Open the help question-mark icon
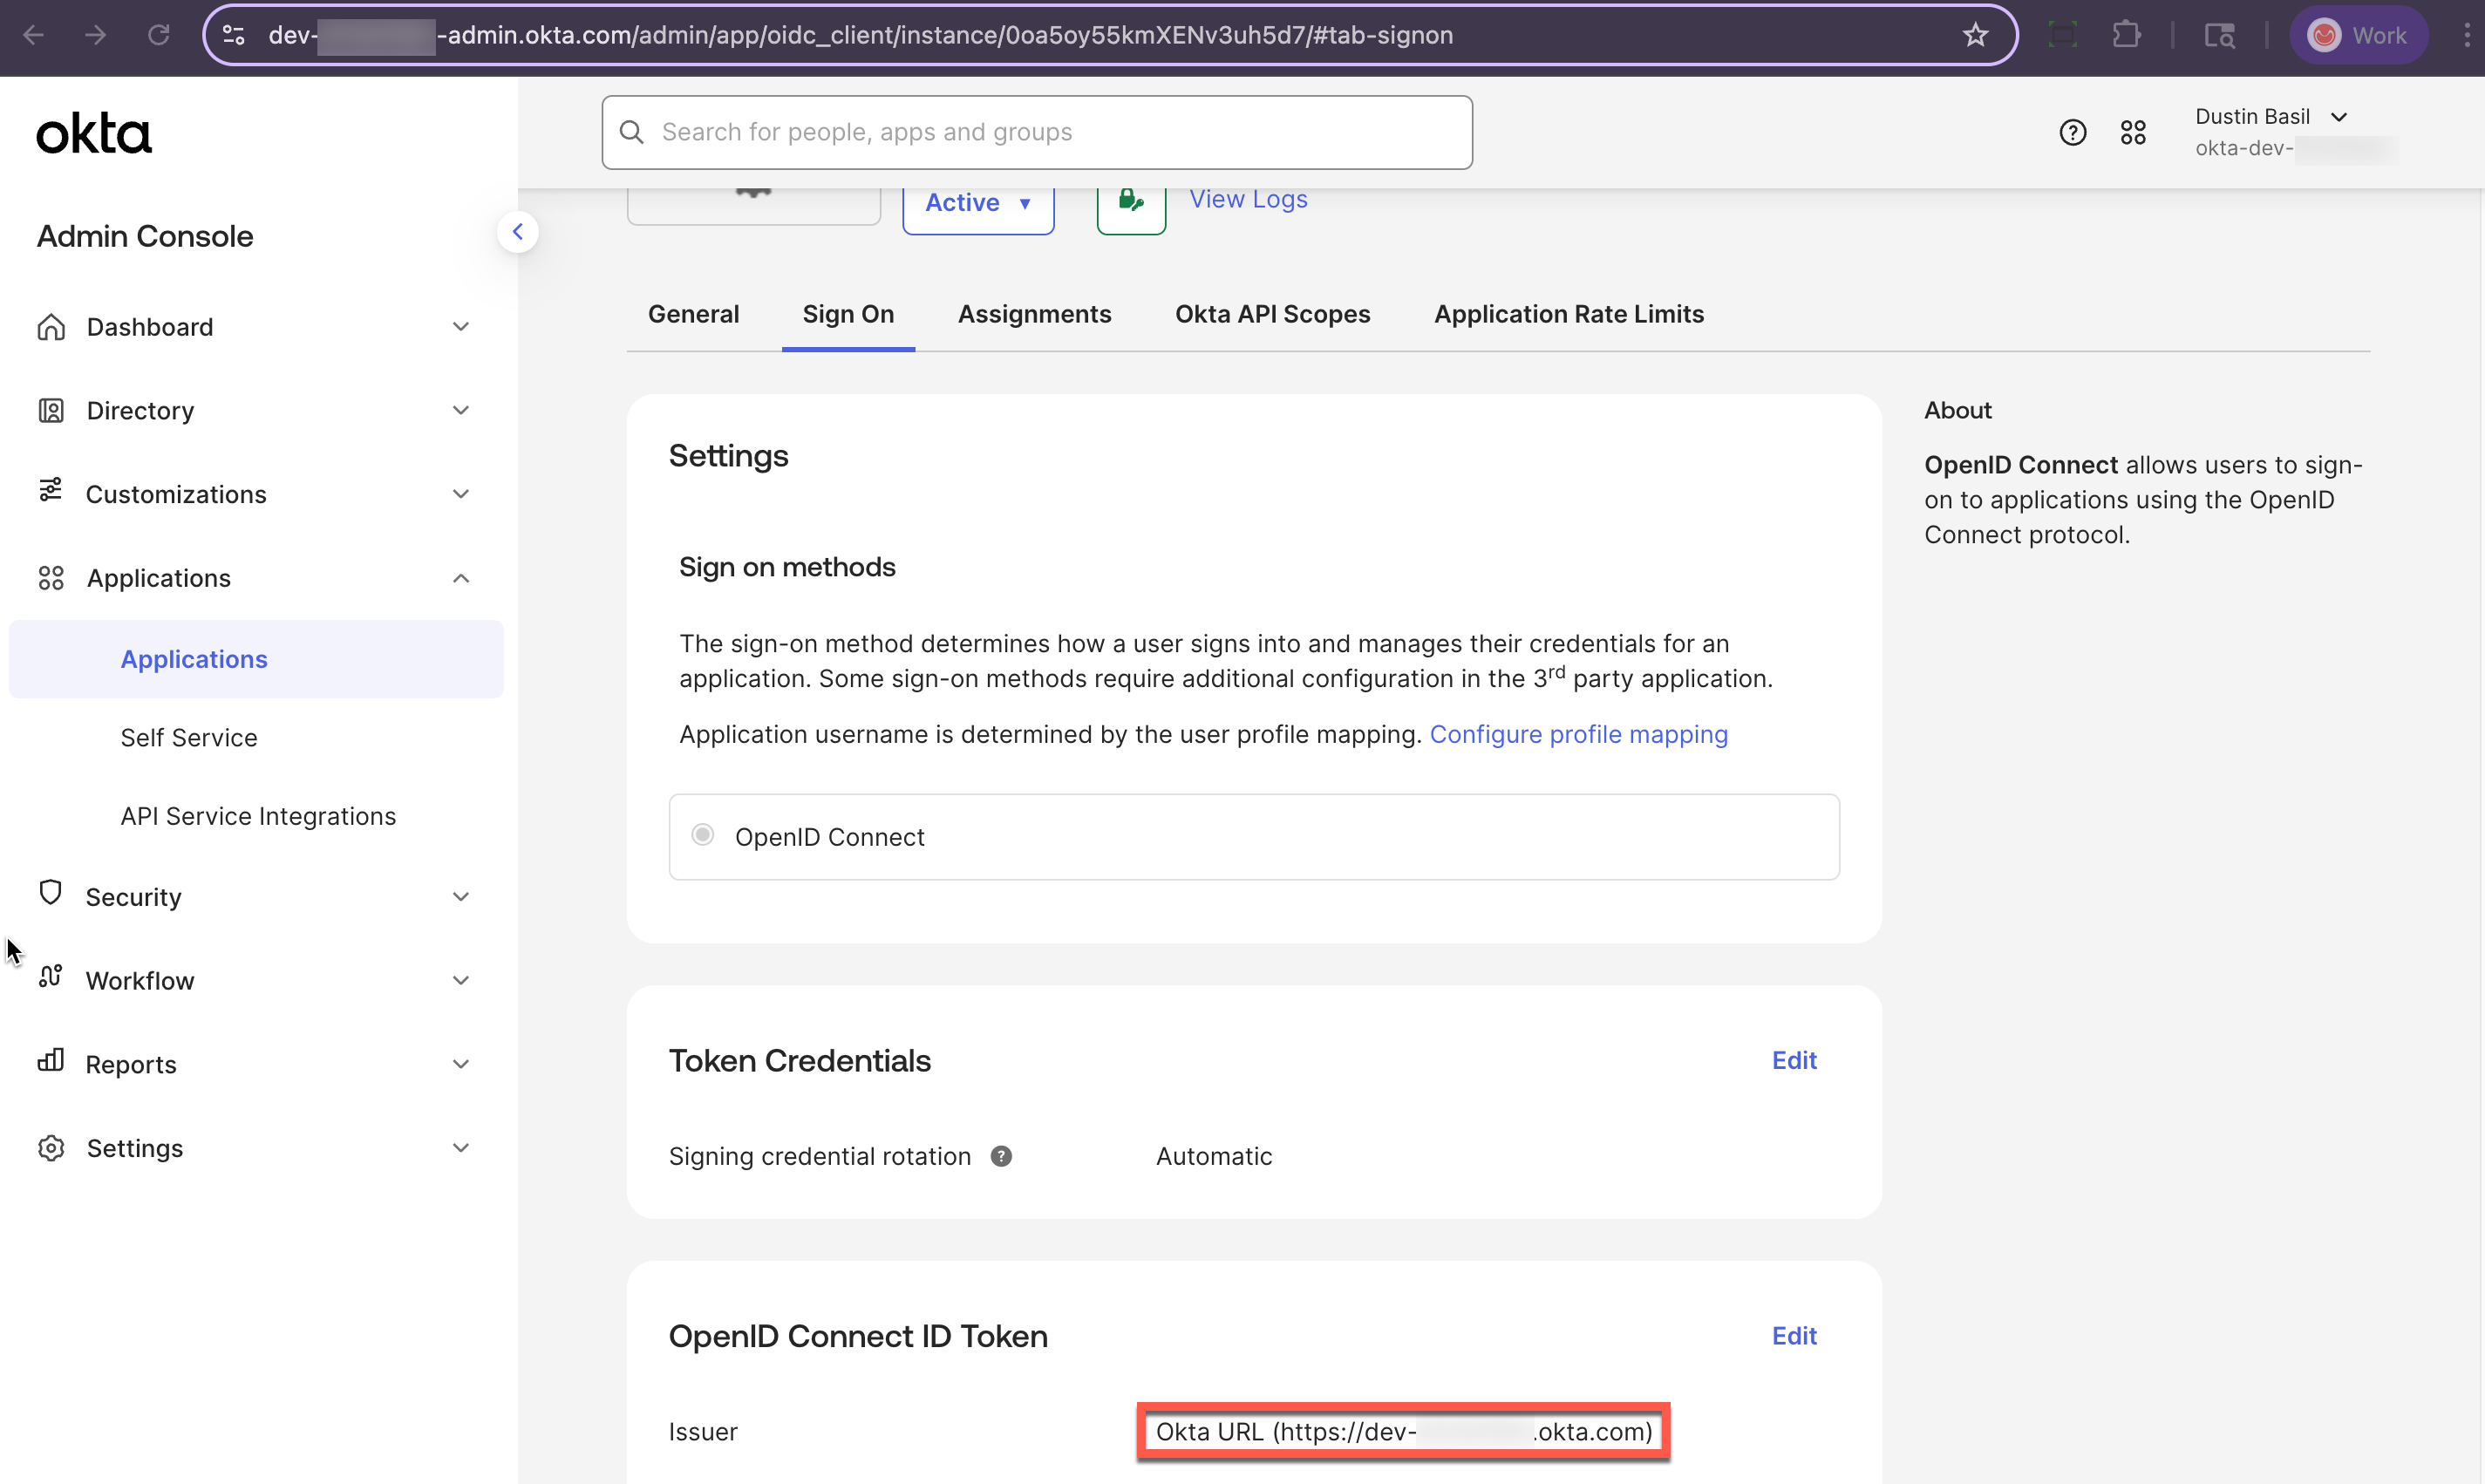Viewport: 2485px width, 1484px height. [x=2072, y=131]
